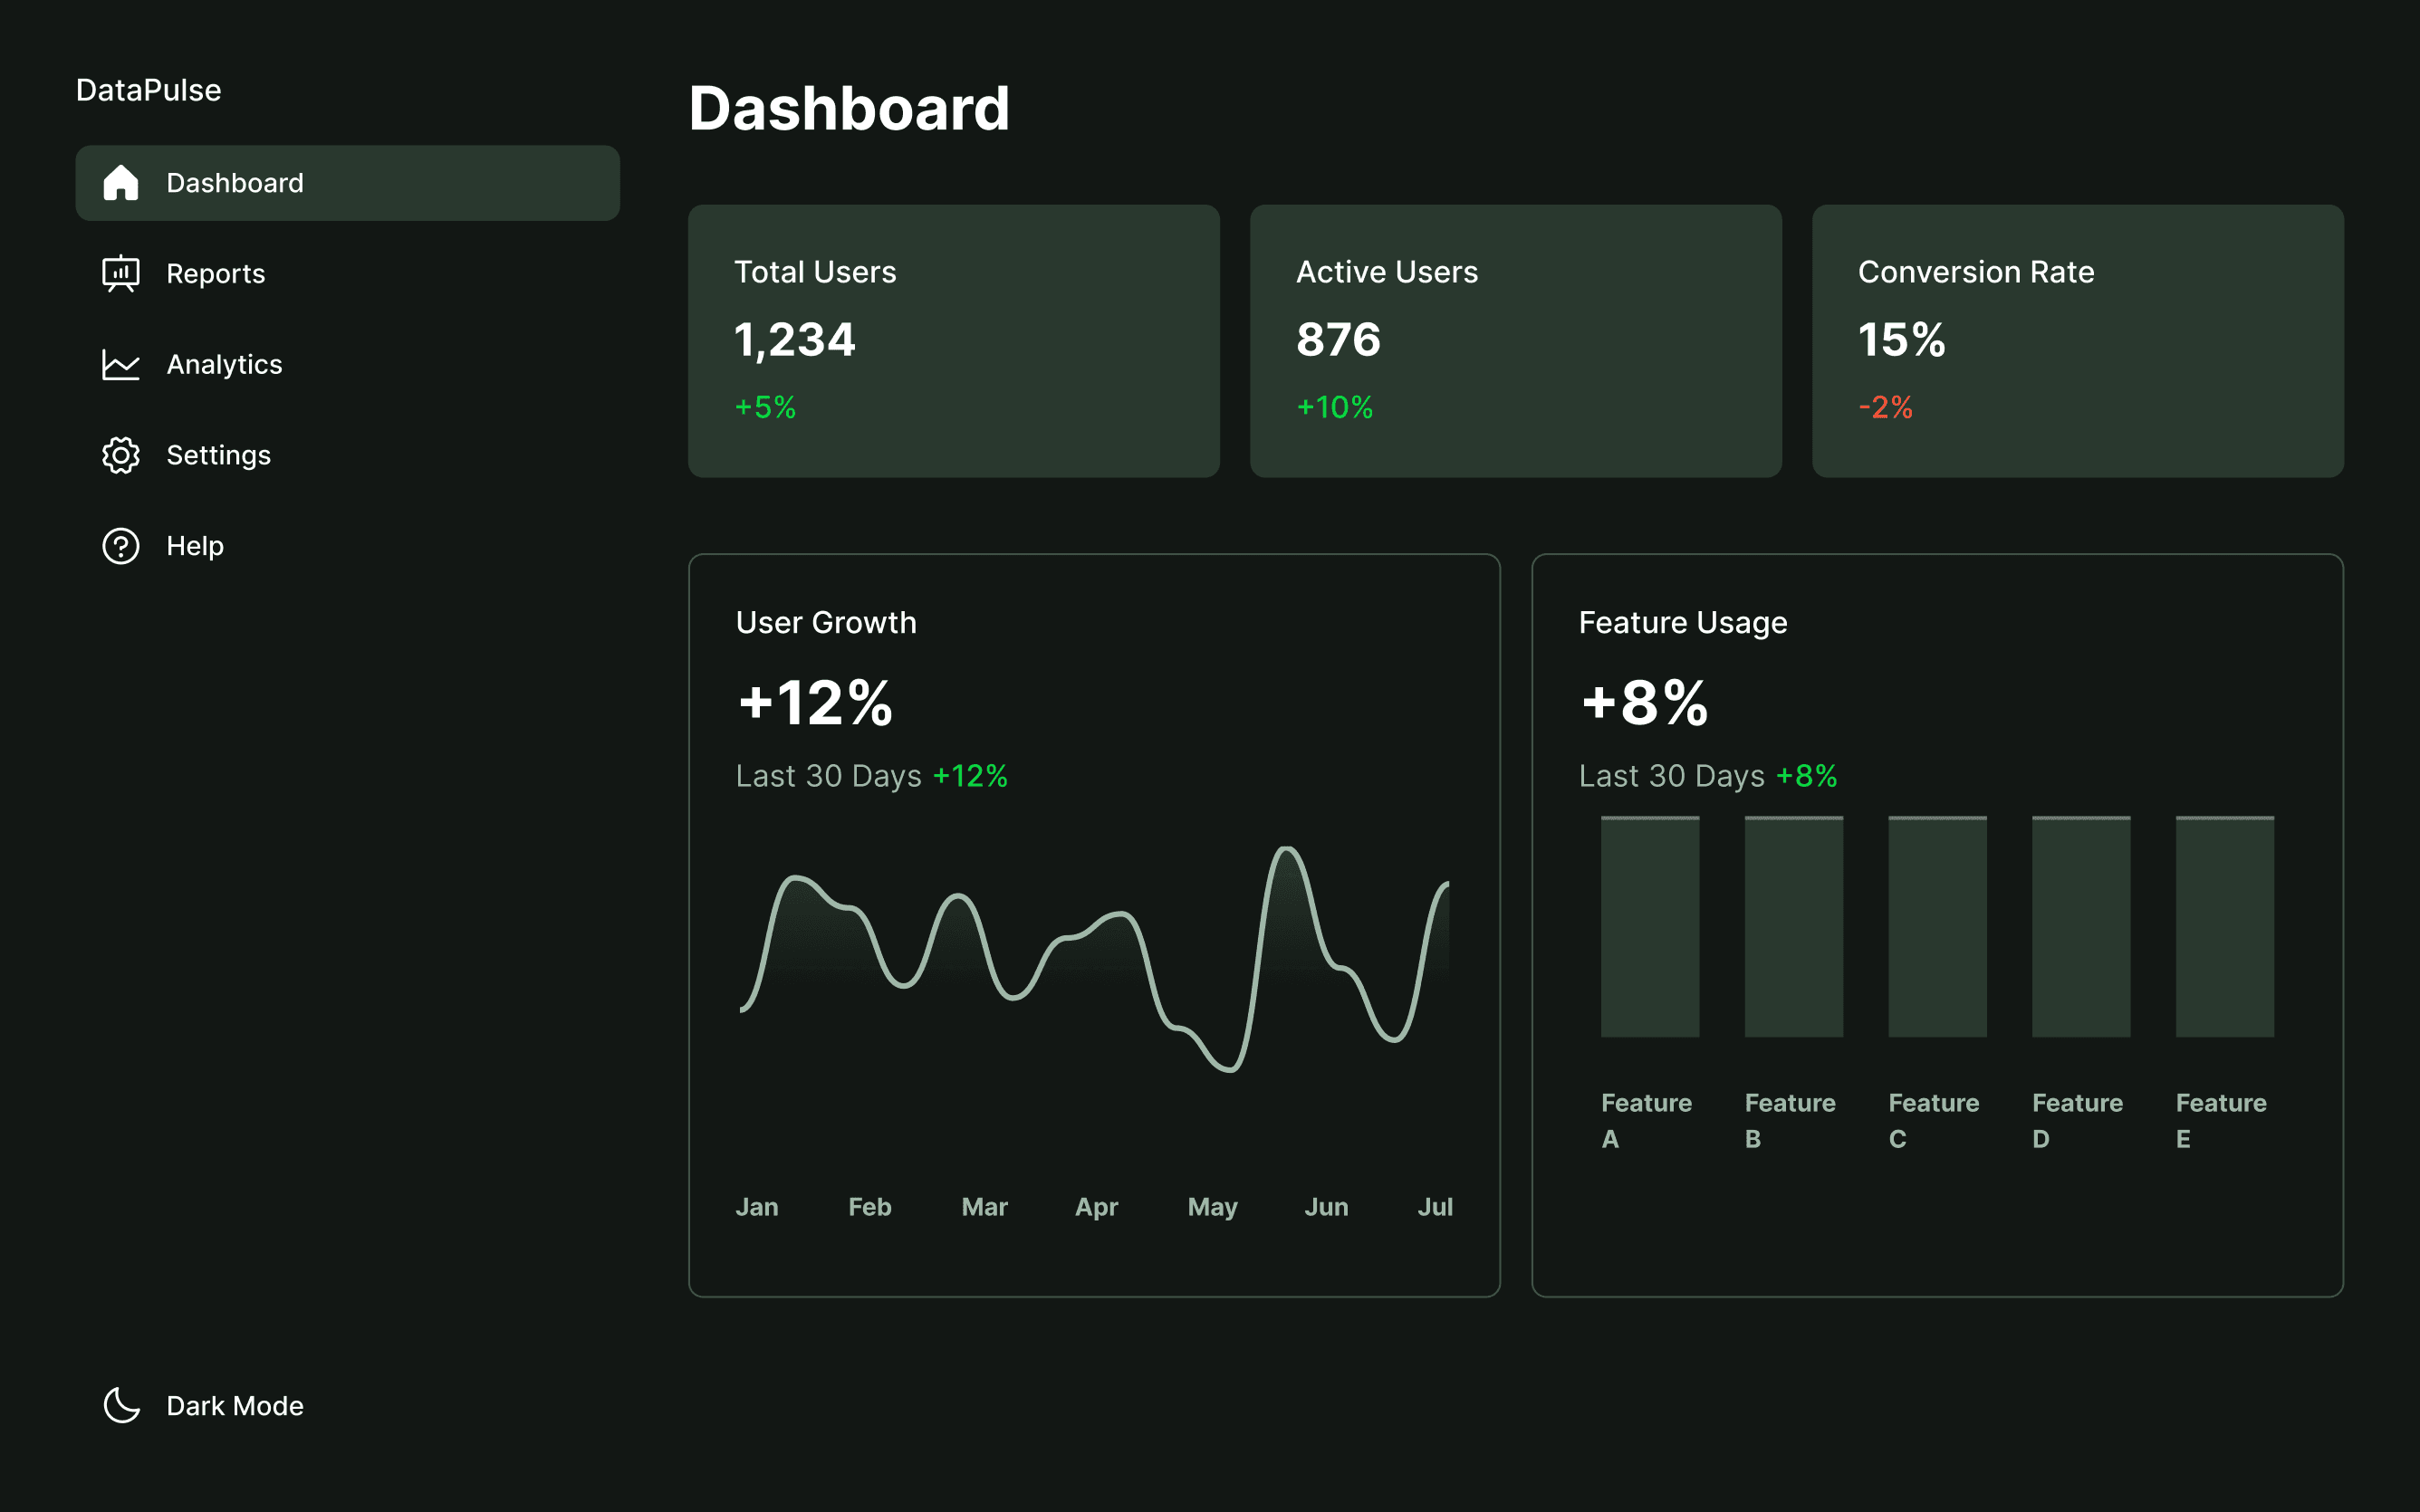
Task: Click the home icon beside Dashboard
Action: (x=121, y=183)
